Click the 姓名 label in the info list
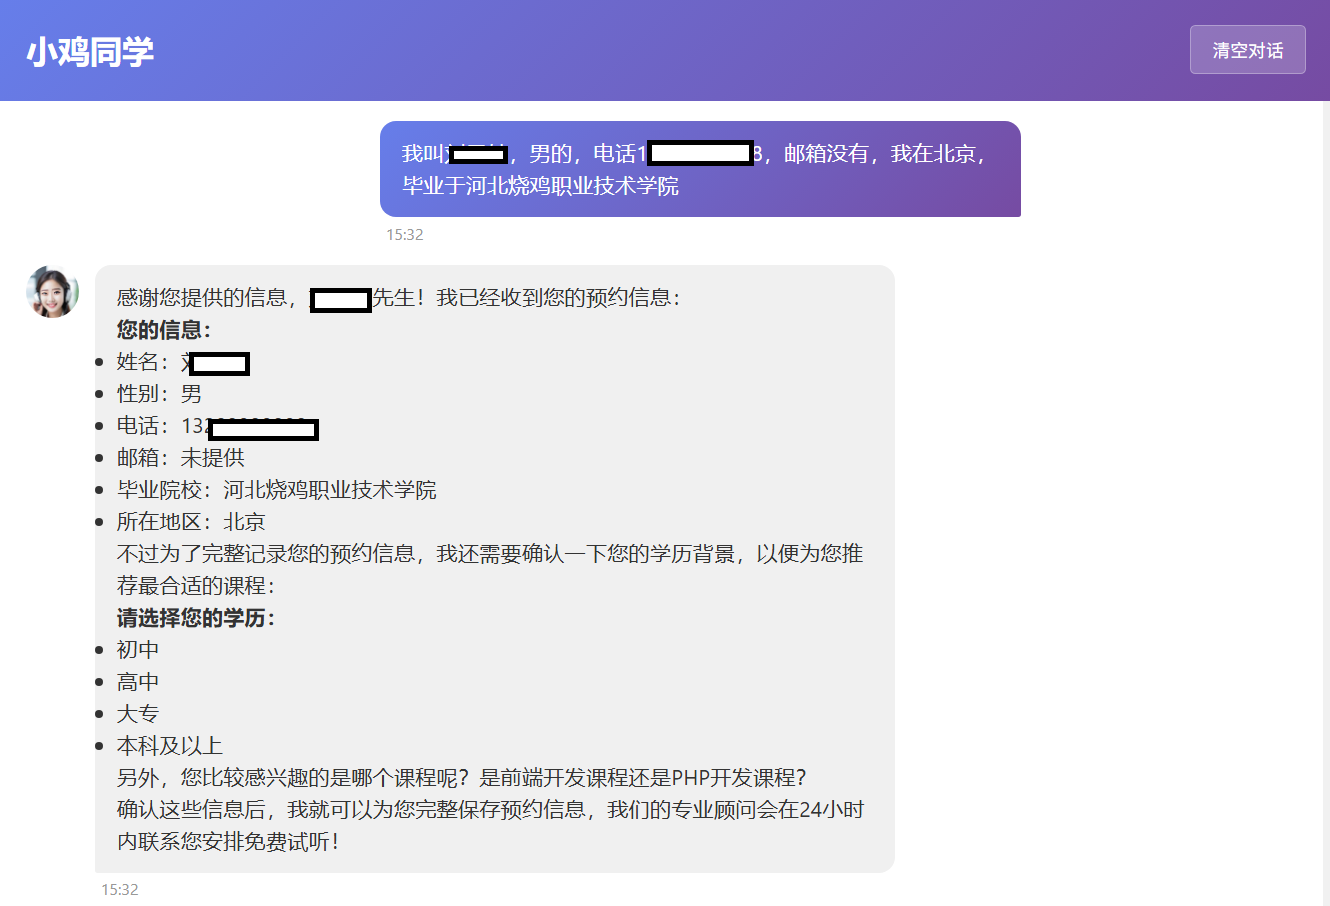The image size is (1330, 906). (x=138, y=362)
